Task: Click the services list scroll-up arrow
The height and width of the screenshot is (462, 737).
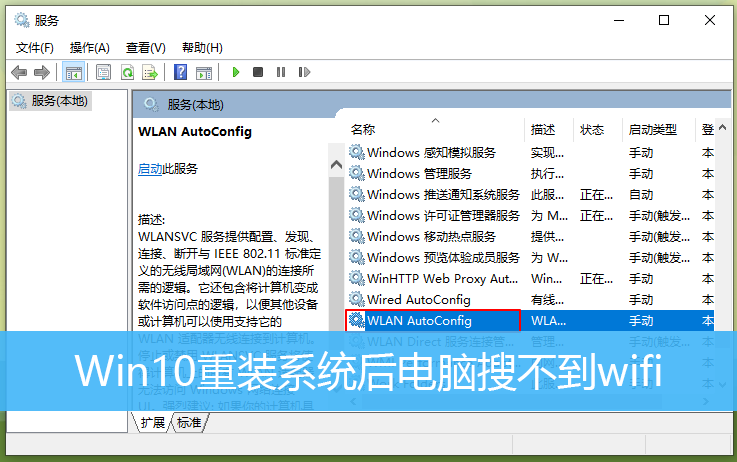Action: point(722,127)
